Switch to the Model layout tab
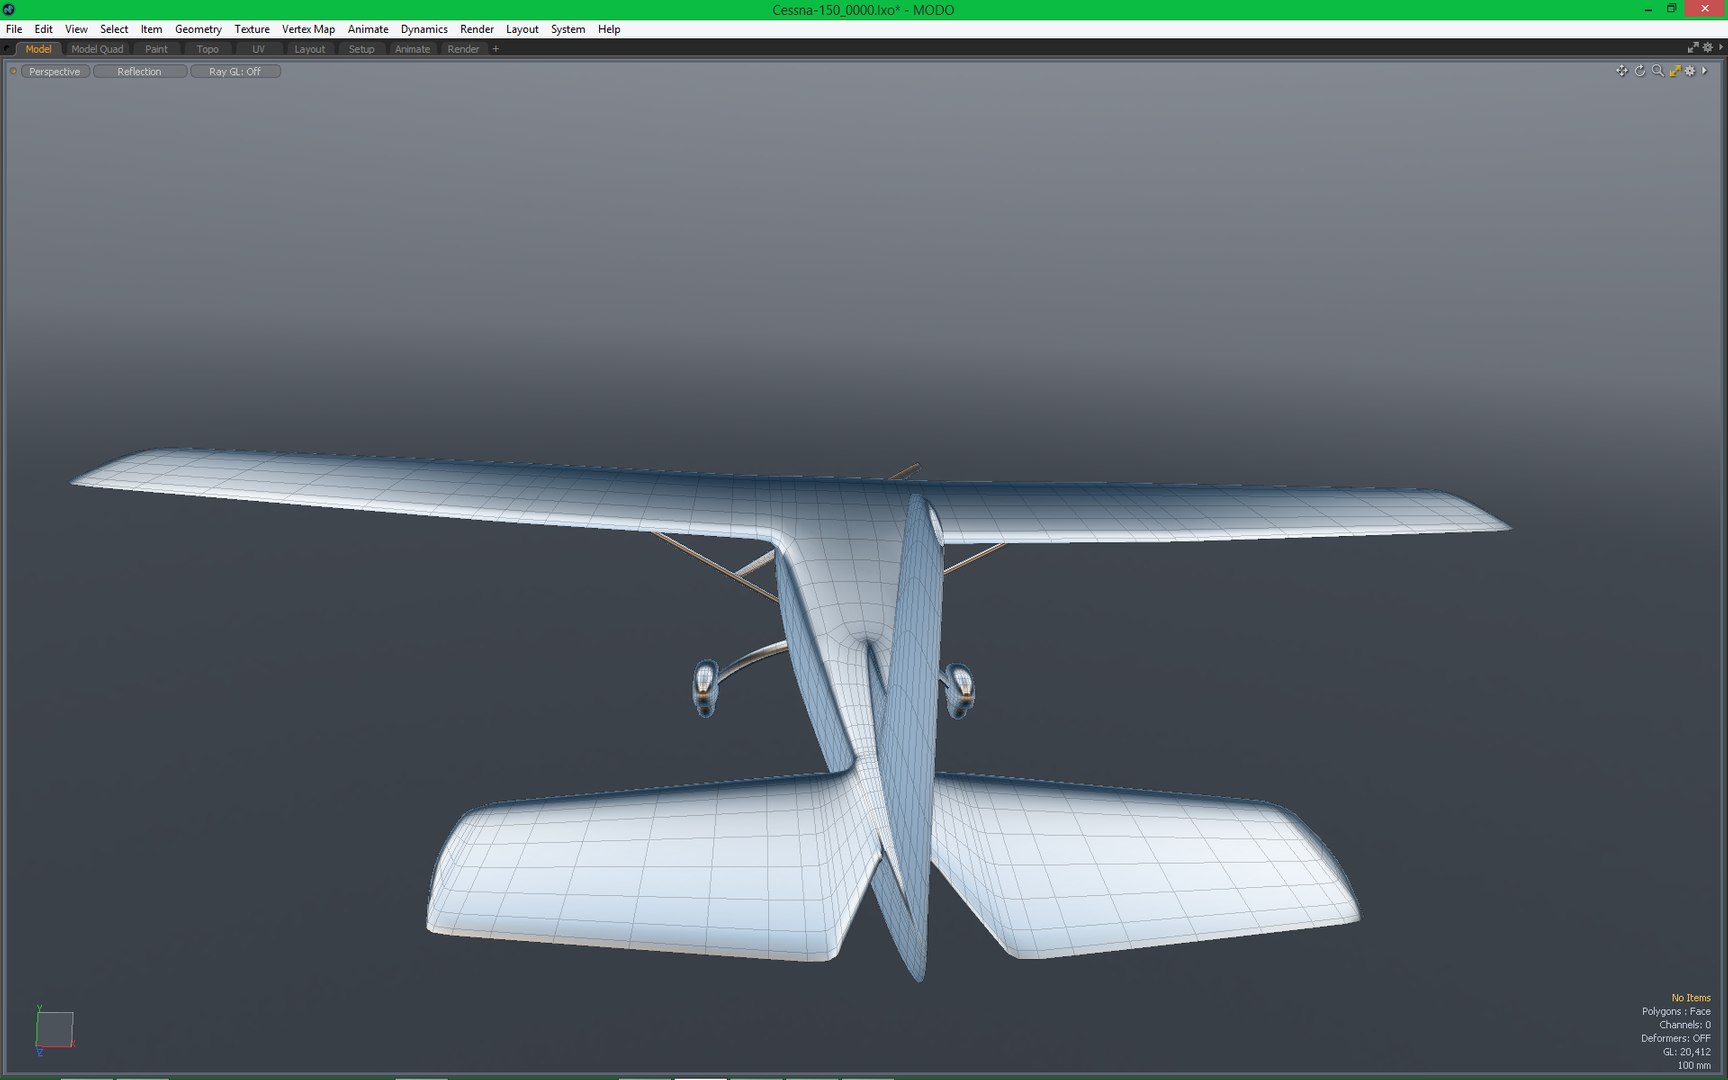The image size is (1728, 1080). pos(38,49)
